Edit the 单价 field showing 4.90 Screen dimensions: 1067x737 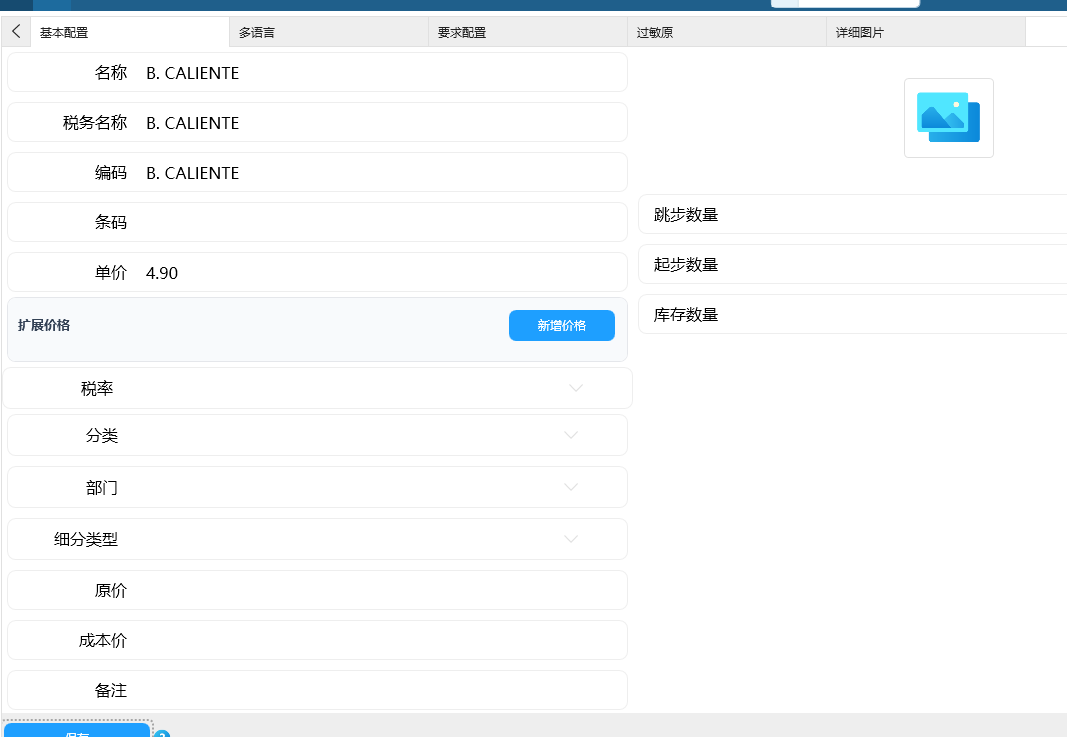[317, 272]
